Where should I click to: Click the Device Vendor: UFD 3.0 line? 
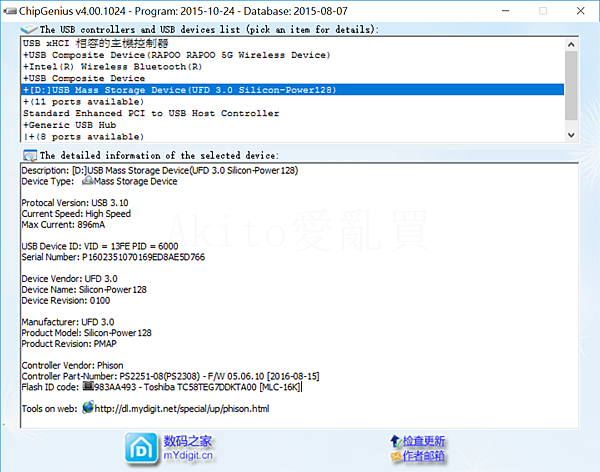[70, 279]
